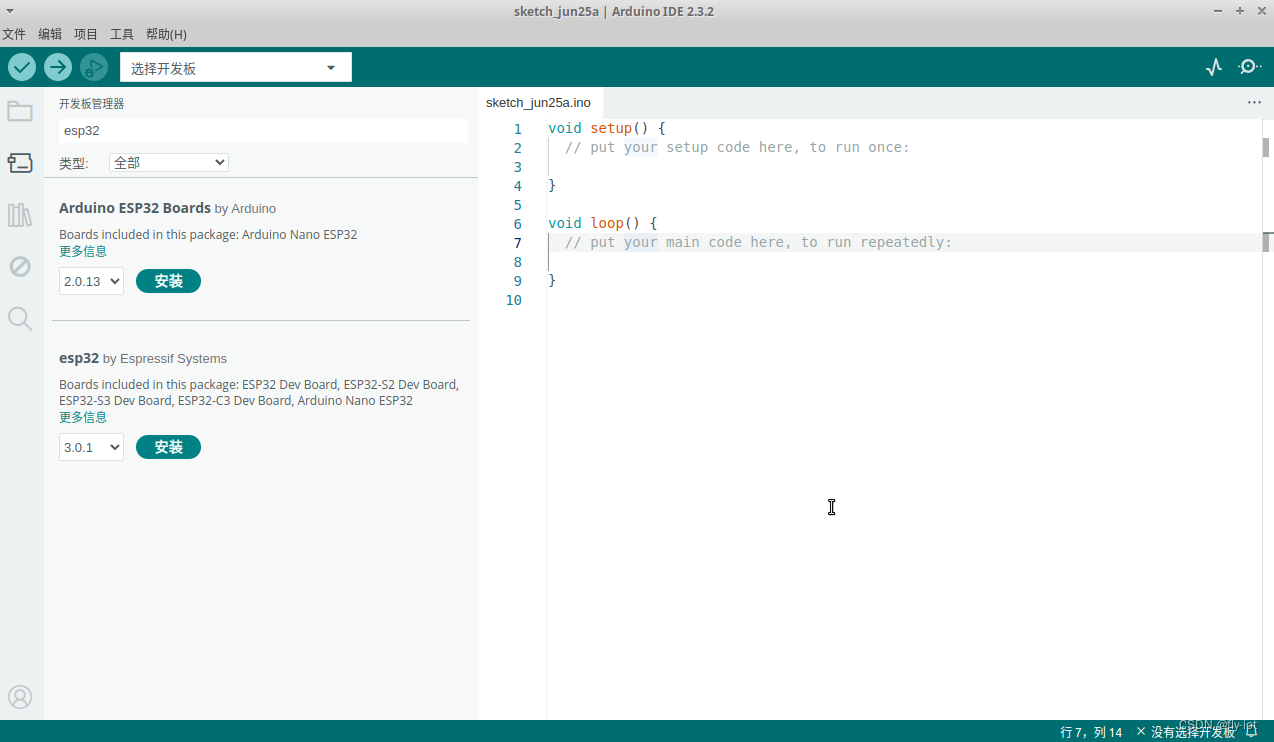Click the esp32 by Espressif Systems title
The height and width of the screenshot is (742, 1274).
[143, 358]
